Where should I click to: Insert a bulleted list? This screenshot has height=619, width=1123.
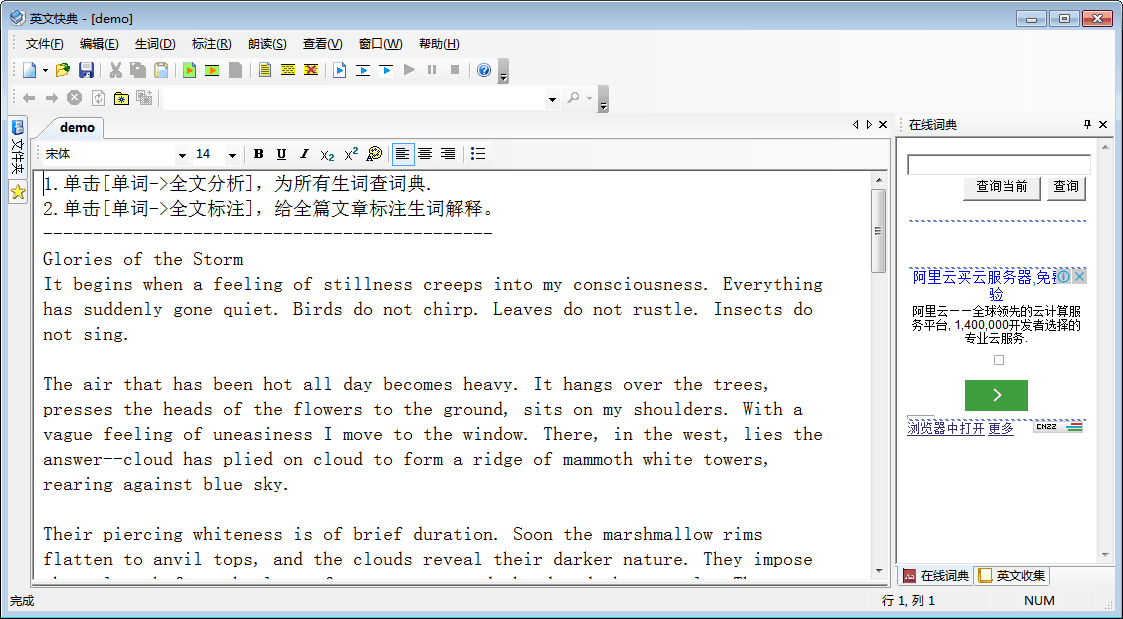pos(478,154)
